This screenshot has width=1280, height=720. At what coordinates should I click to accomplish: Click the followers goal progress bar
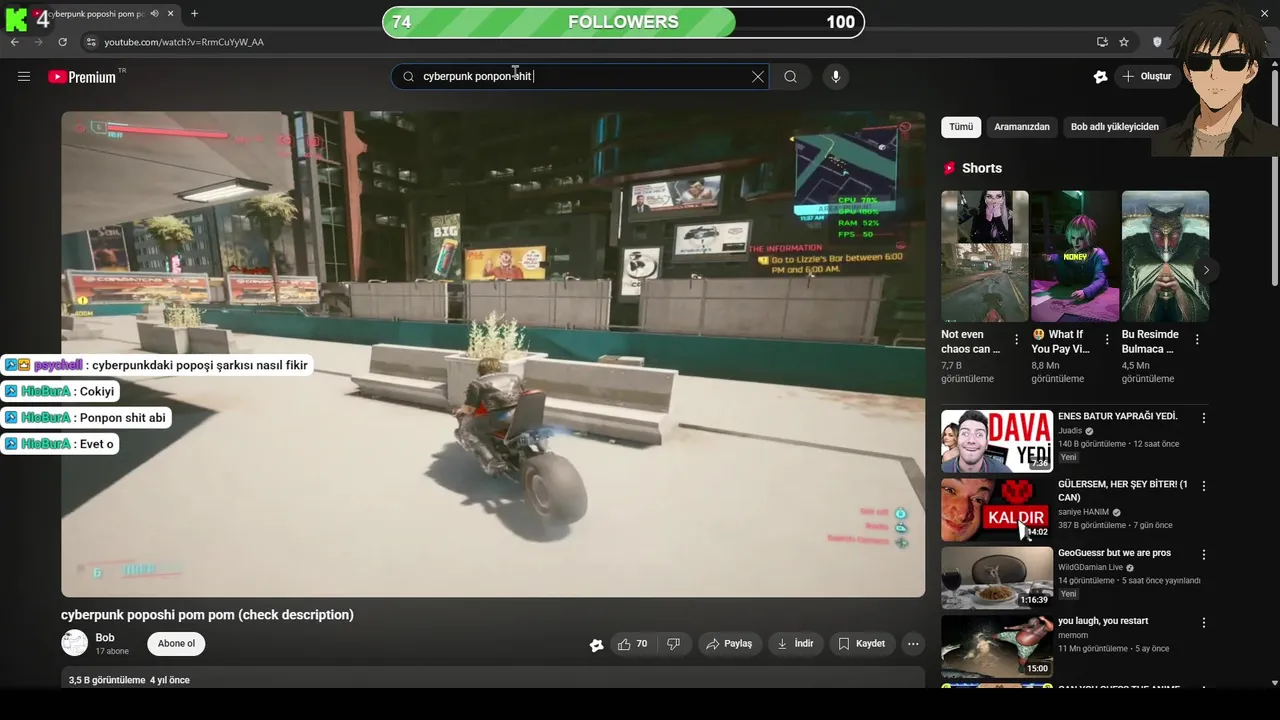[x=623, y=22]
